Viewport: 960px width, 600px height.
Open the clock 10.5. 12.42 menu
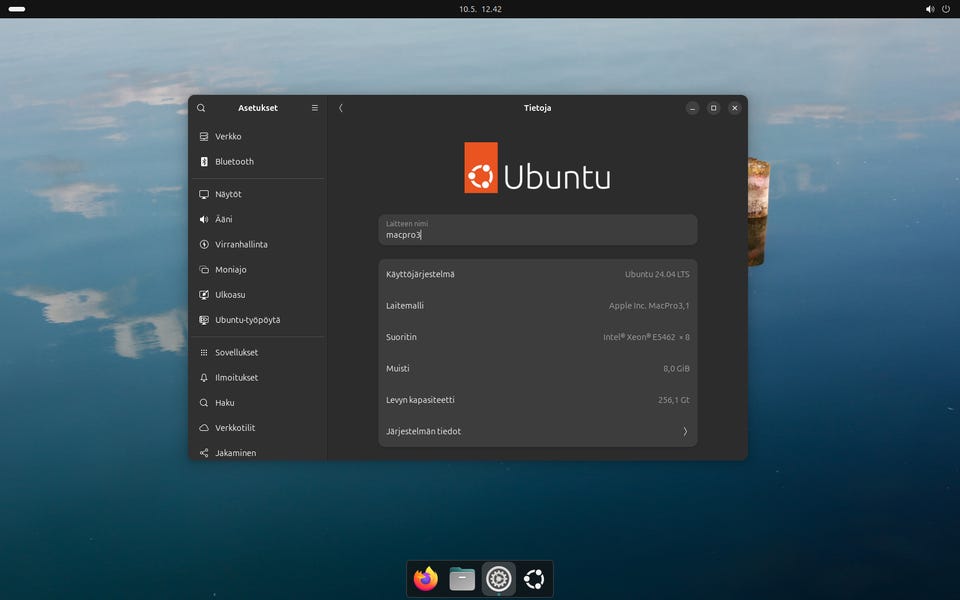coord(480,9)
